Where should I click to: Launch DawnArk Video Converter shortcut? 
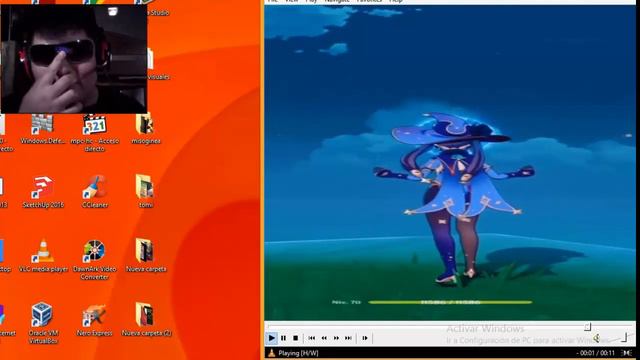[94, 260]
